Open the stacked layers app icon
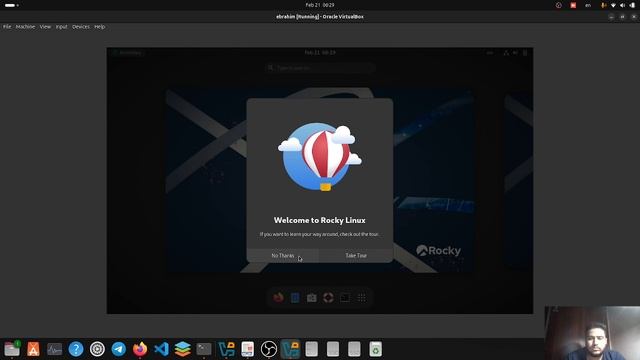Image resolution: width=640 pixels, height=360 pixels. tap(182, 349)
